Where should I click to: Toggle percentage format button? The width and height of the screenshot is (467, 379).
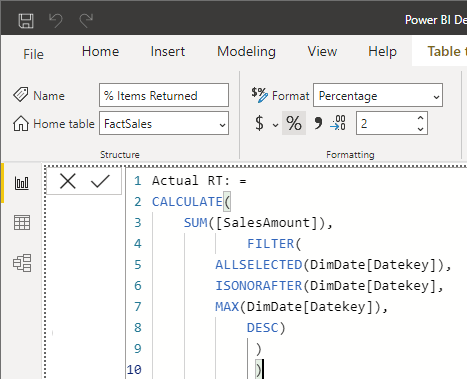point(294,123)
